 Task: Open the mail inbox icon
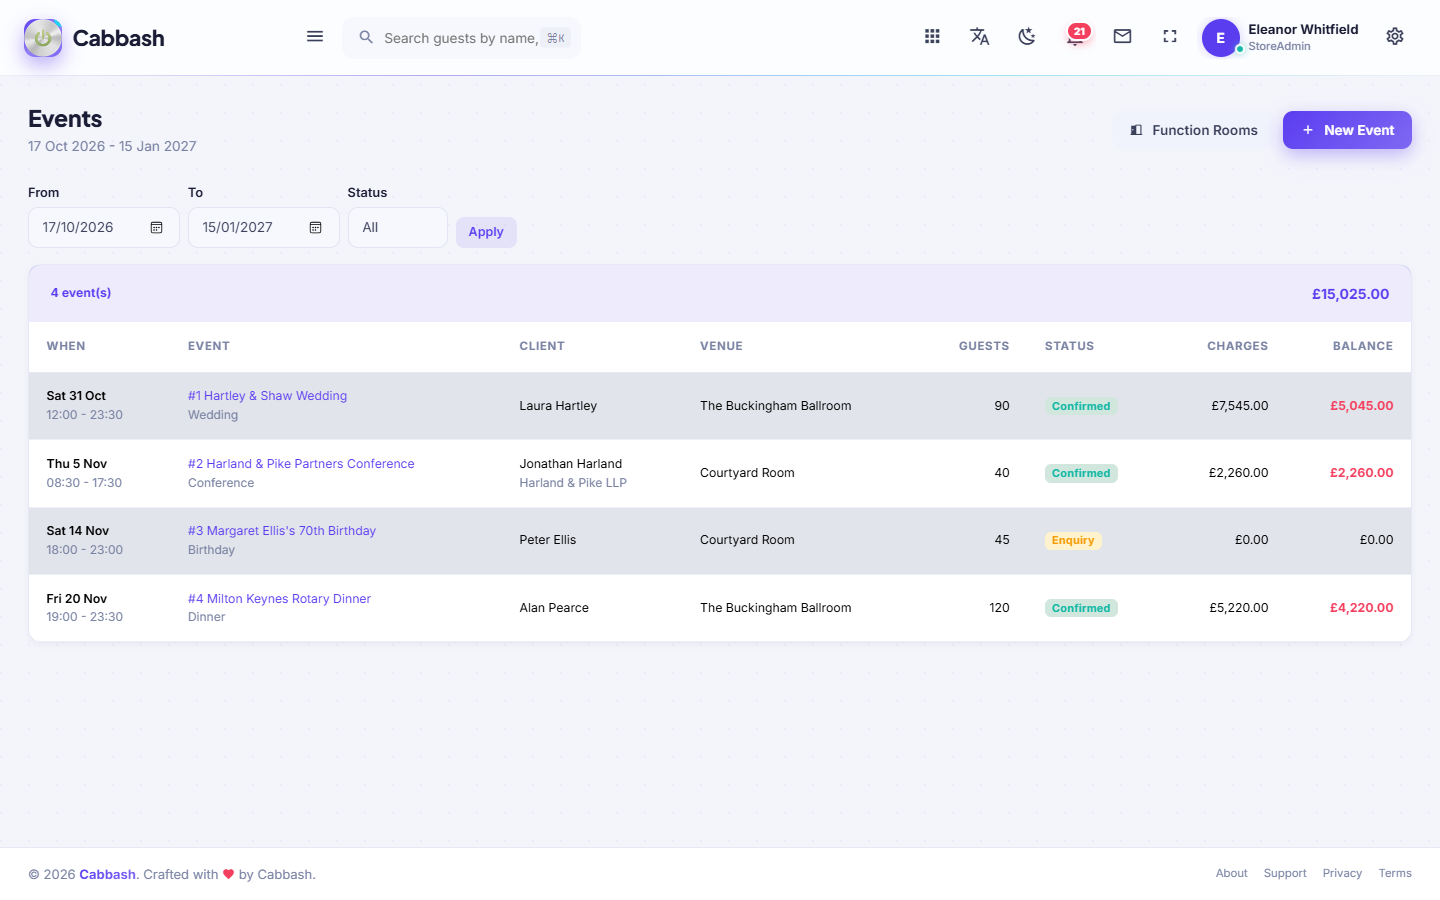pos(1123,37)
